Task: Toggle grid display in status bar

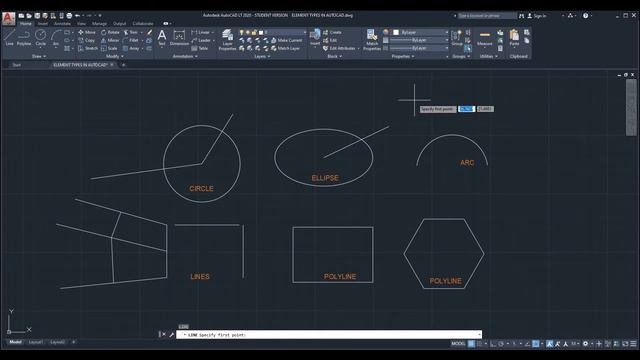Action: pyautogui.click(x=471, y=344)
